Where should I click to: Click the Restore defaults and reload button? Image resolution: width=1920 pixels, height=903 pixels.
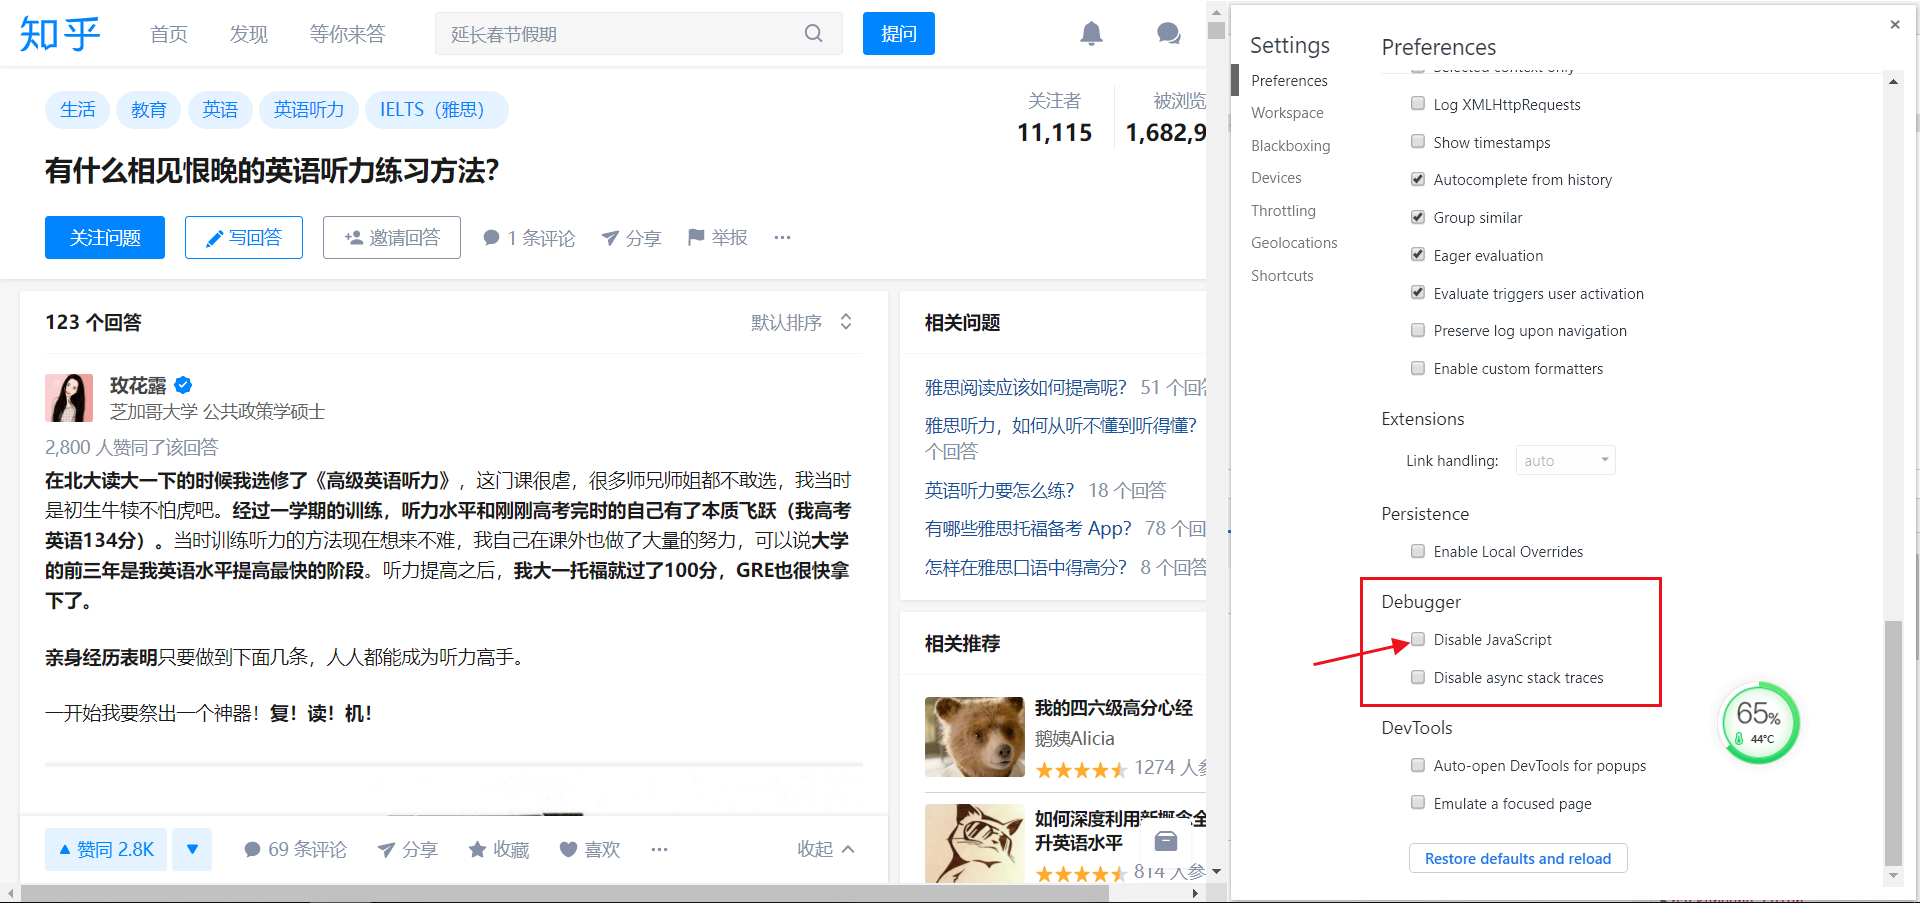(1517, 857)
